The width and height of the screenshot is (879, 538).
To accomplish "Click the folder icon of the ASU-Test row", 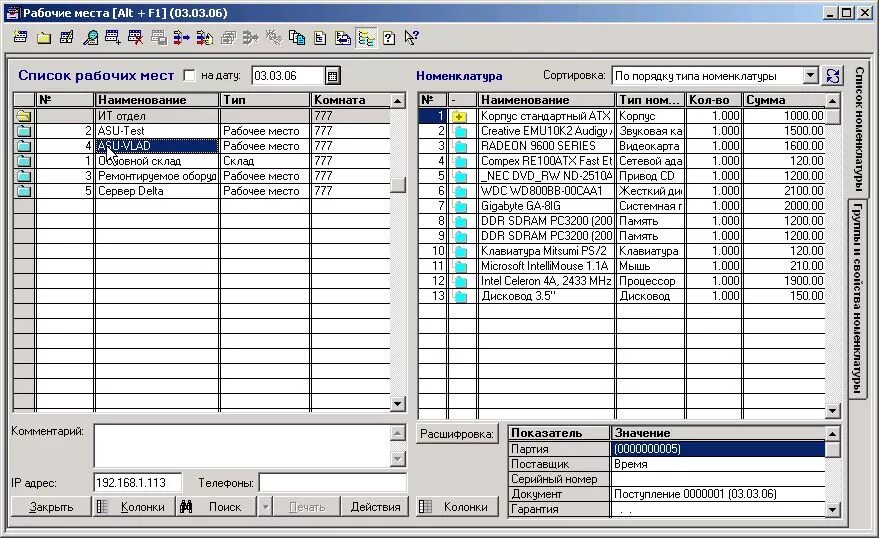I will 24,131.
